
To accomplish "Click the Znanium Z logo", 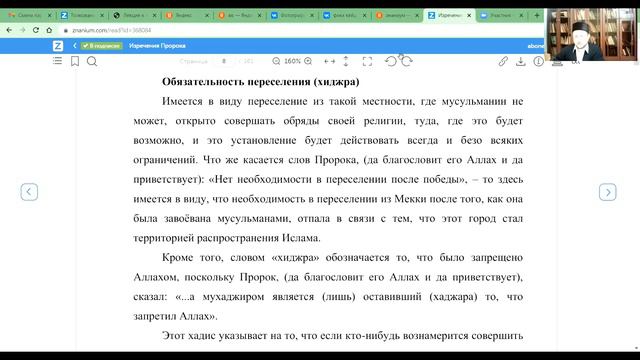I will pyautogui.click(x=58, y=46).
